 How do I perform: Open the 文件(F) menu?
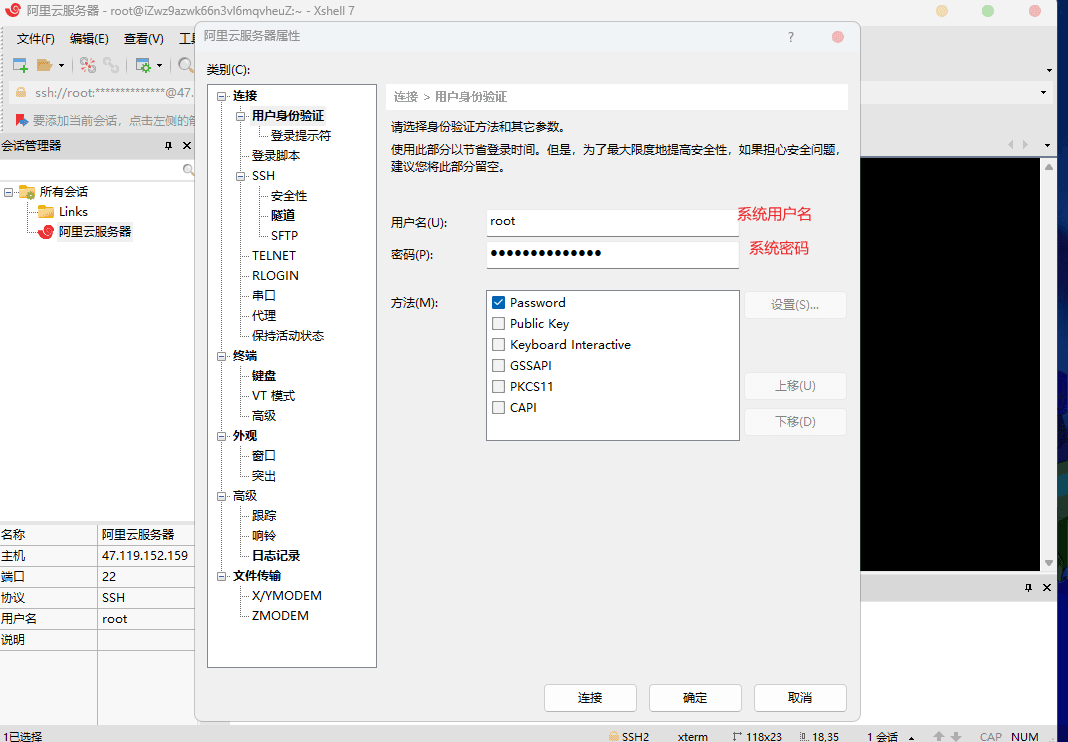(35, 39)
